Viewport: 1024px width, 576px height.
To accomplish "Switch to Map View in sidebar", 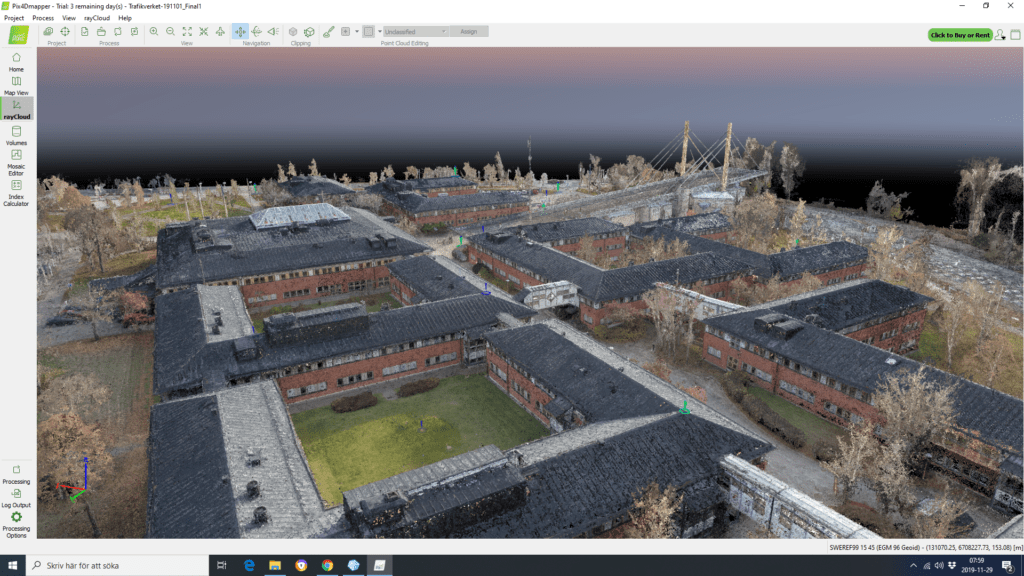I will coord(16,86).
